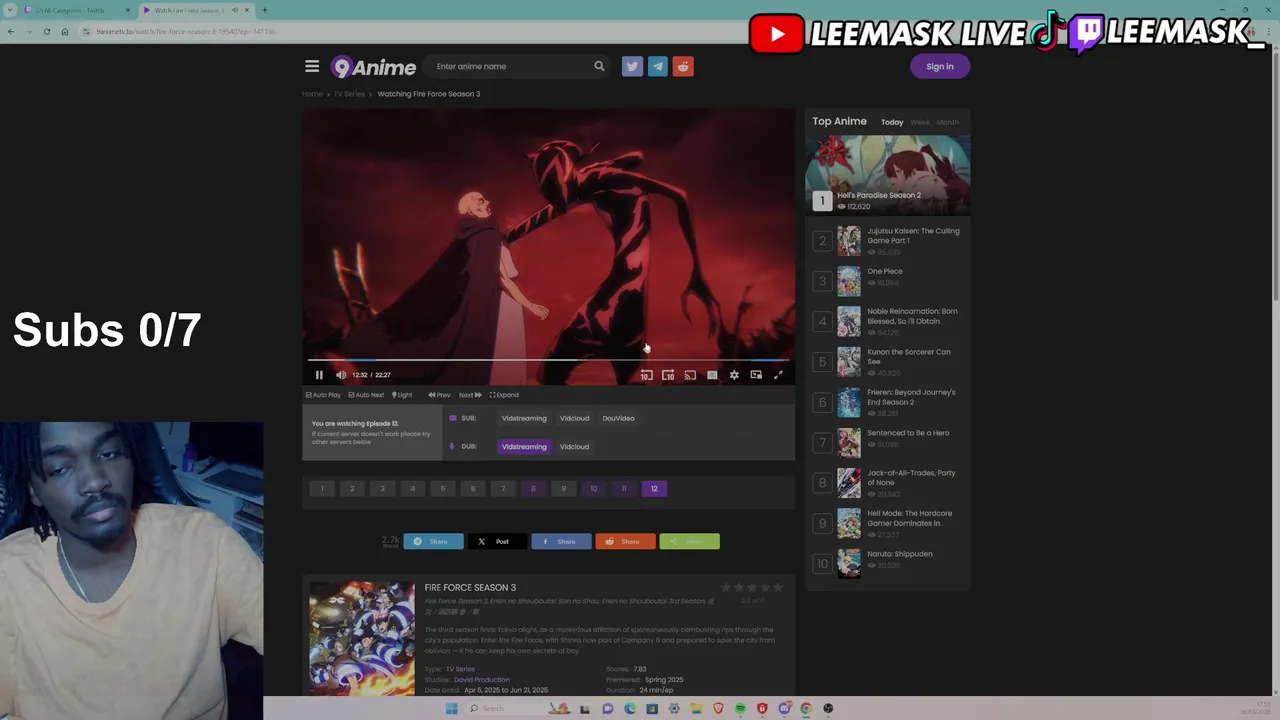The image size is (1280, 720).
Task: Switch Top Anime to Week tab
Action: [x=920, y=122]
